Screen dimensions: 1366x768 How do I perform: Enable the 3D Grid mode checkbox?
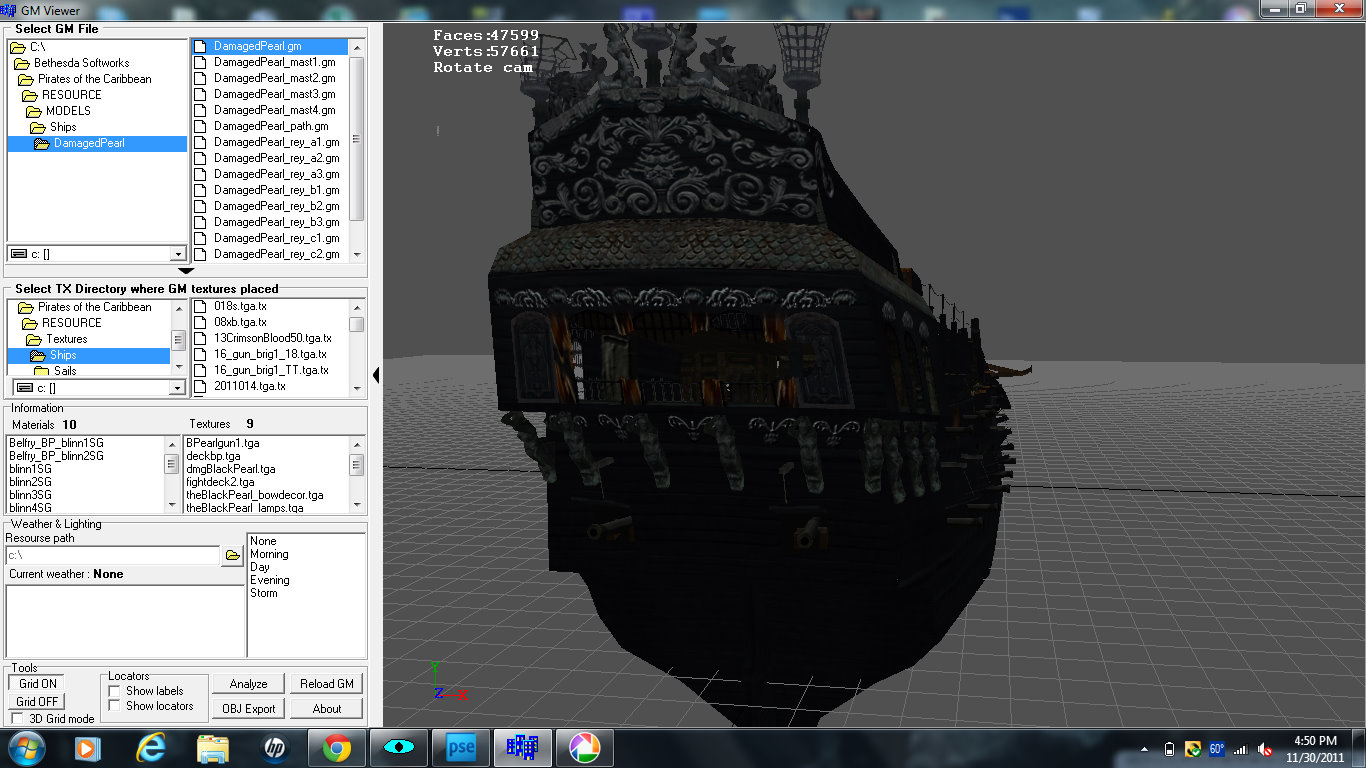17,718
